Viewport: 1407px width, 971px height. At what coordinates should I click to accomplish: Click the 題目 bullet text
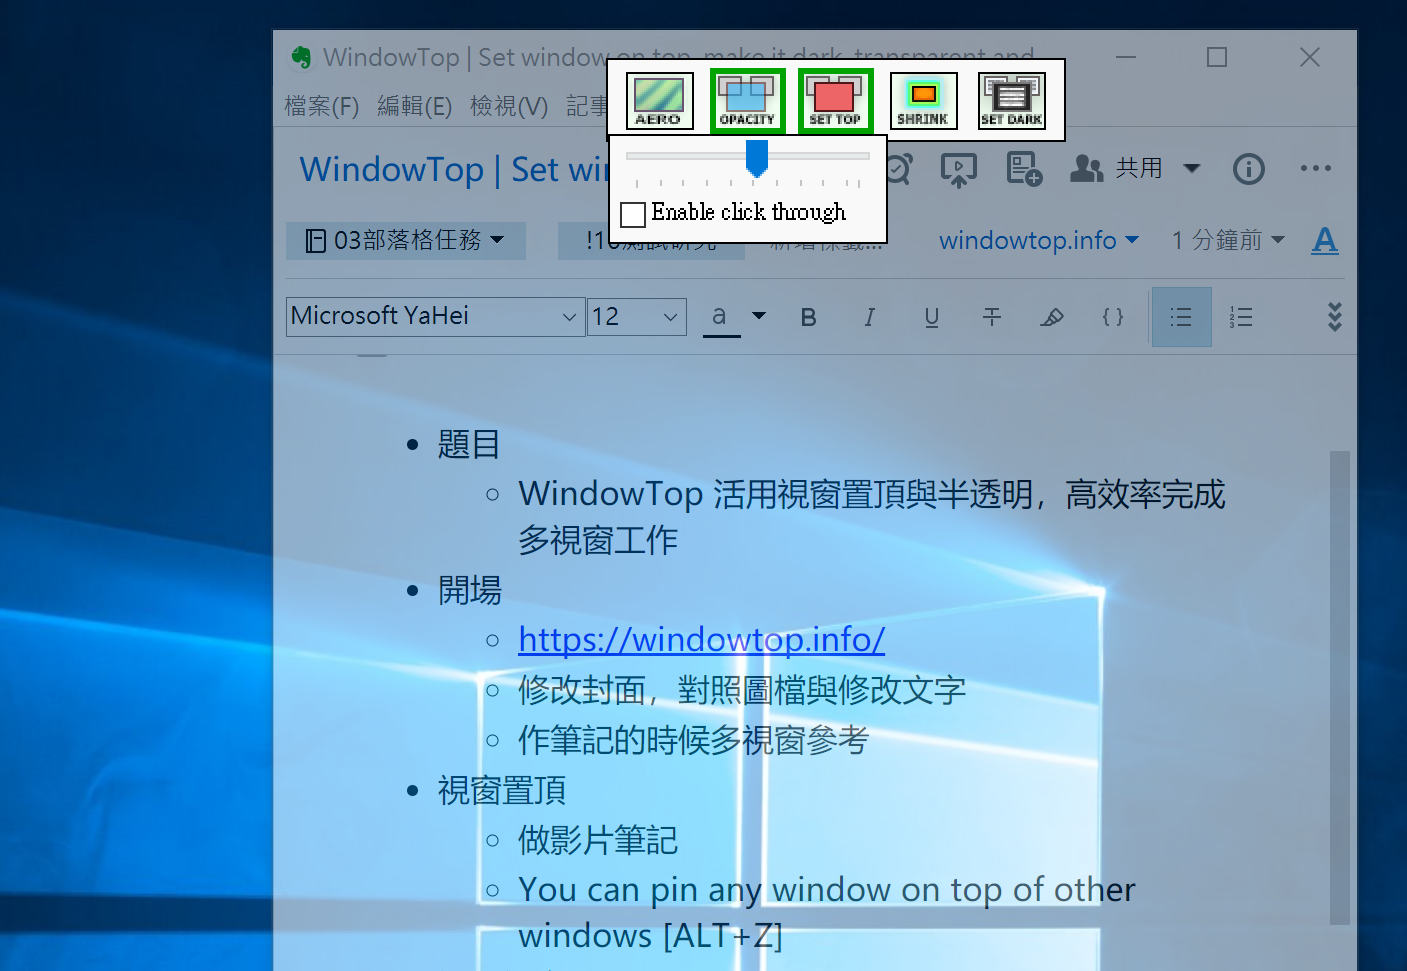469,445
